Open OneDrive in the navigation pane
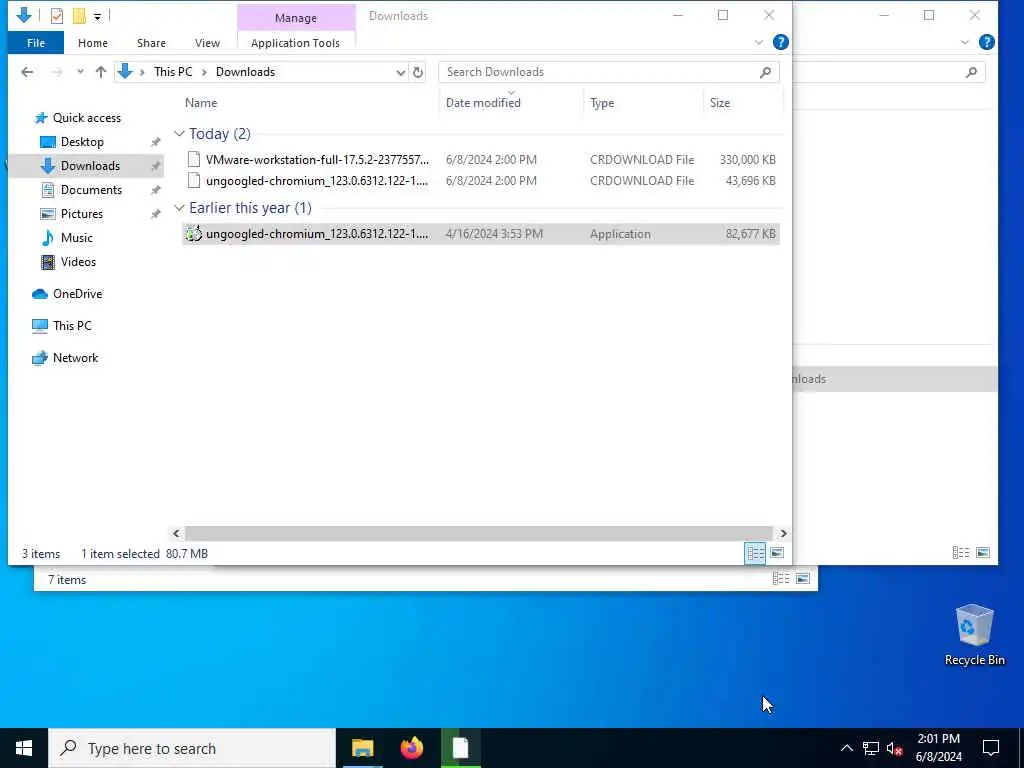Viewport: 1024px width, 768px height. click(77, 294)
